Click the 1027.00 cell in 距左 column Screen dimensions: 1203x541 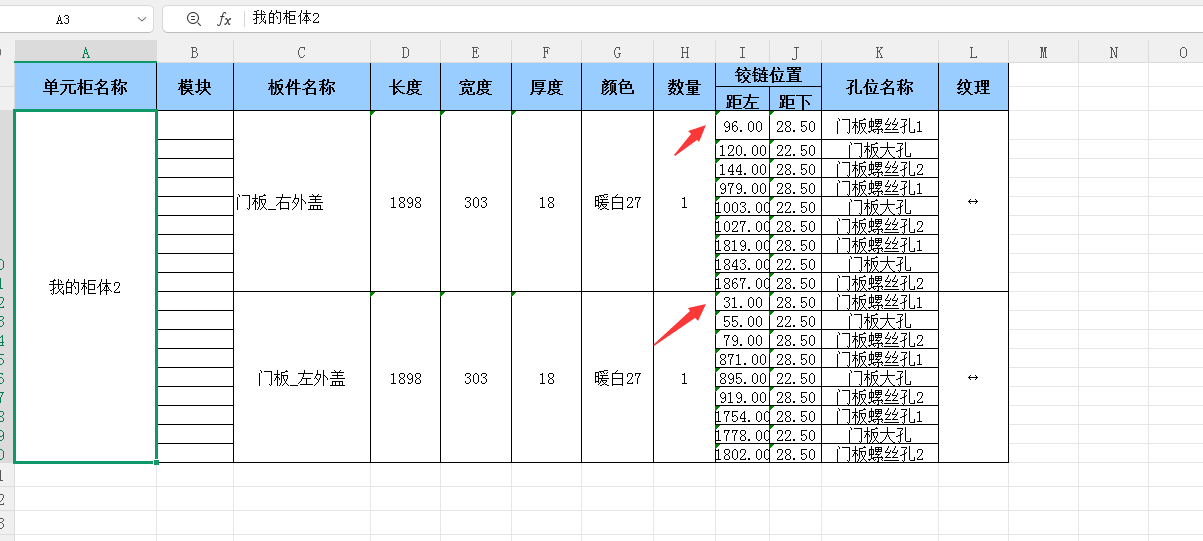742,226
